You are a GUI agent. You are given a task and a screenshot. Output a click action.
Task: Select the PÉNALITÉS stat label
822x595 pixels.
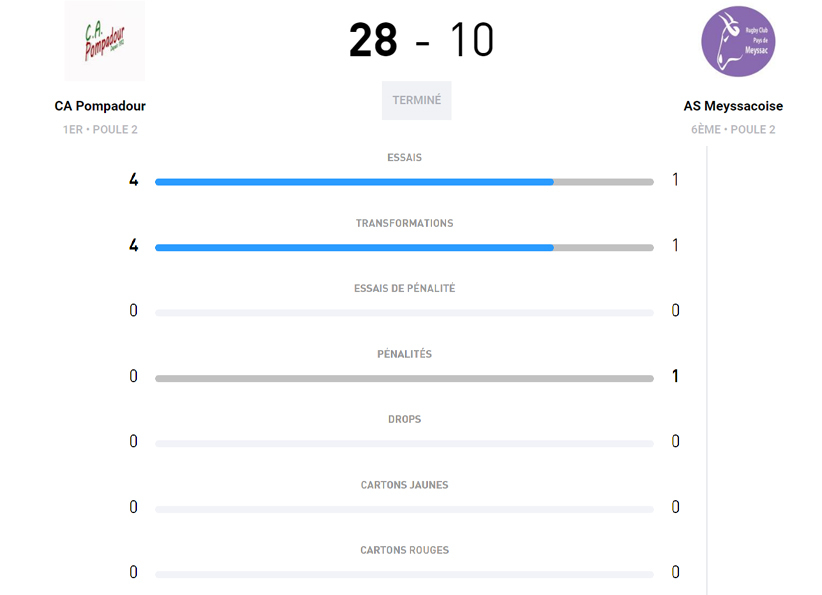tap(404, 354)
